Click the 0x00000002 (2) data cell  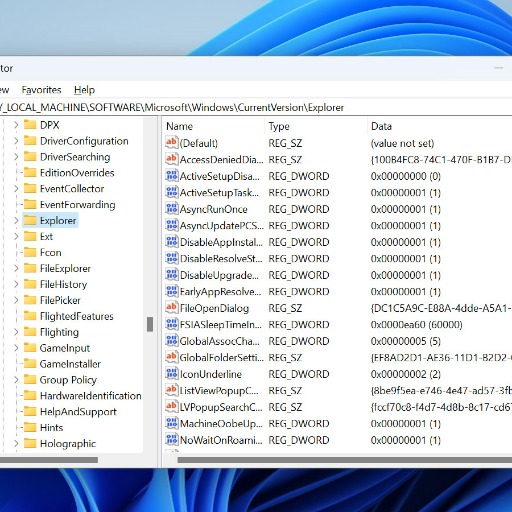click(406, 374)
